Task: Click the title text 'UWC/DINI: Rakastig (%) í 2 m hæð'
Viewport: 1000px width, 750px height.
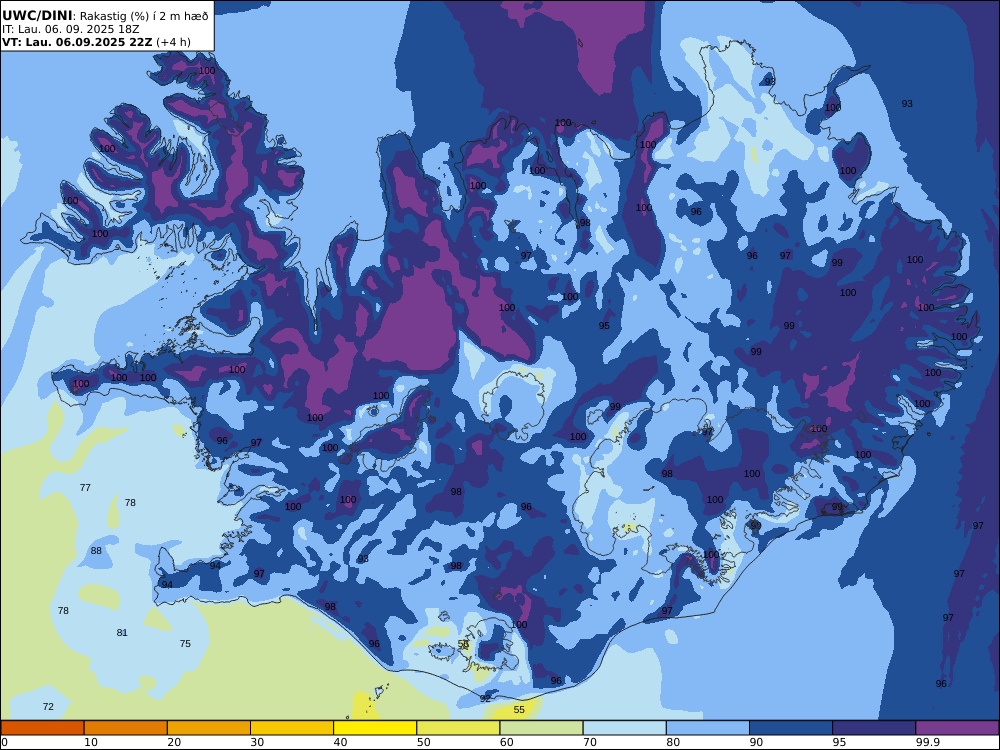Action: click(105, 16)
